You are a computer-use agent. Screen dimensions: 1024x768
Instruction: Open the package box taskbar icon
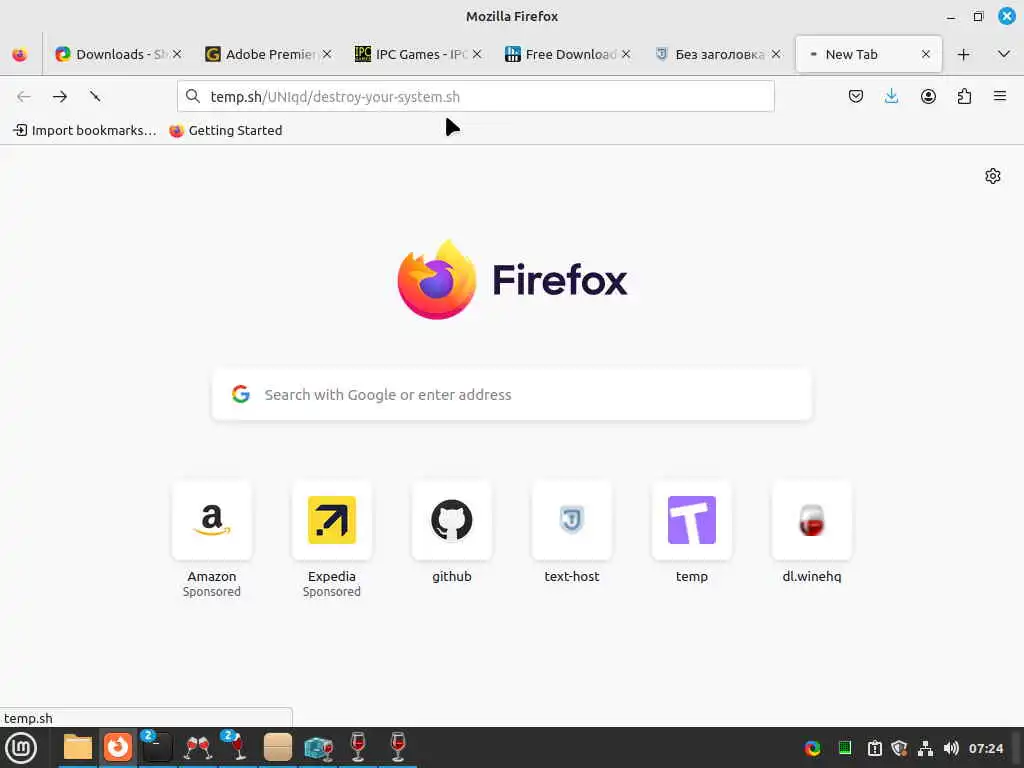click(x=278, y=748)
